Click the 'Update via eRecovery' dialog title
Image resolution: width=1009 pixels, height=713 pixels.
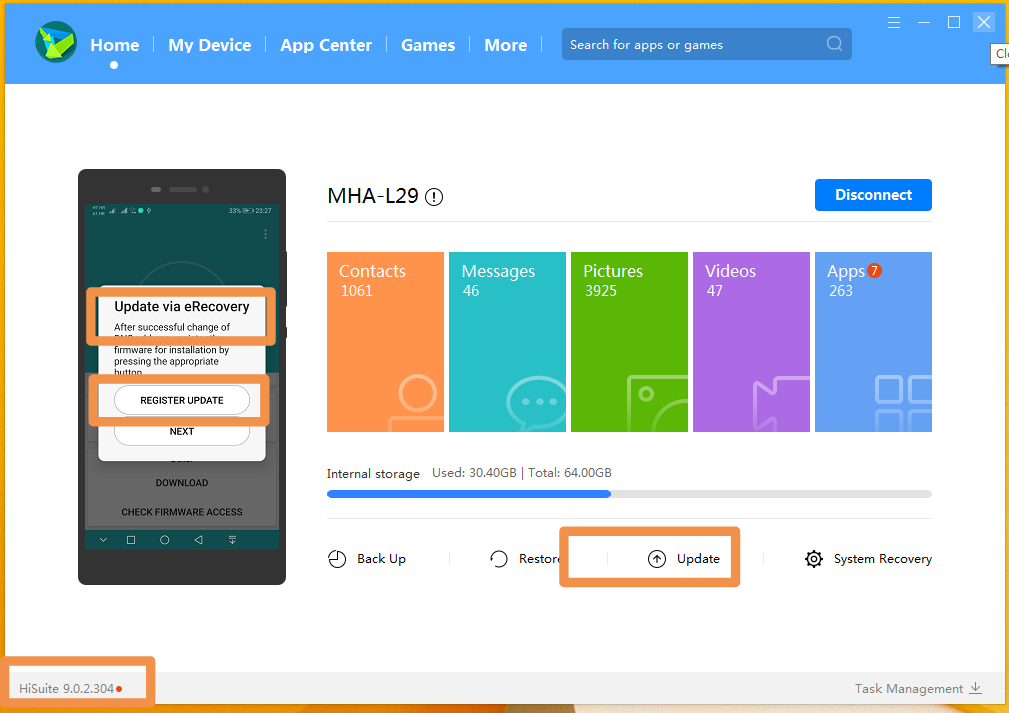point(182,306)
